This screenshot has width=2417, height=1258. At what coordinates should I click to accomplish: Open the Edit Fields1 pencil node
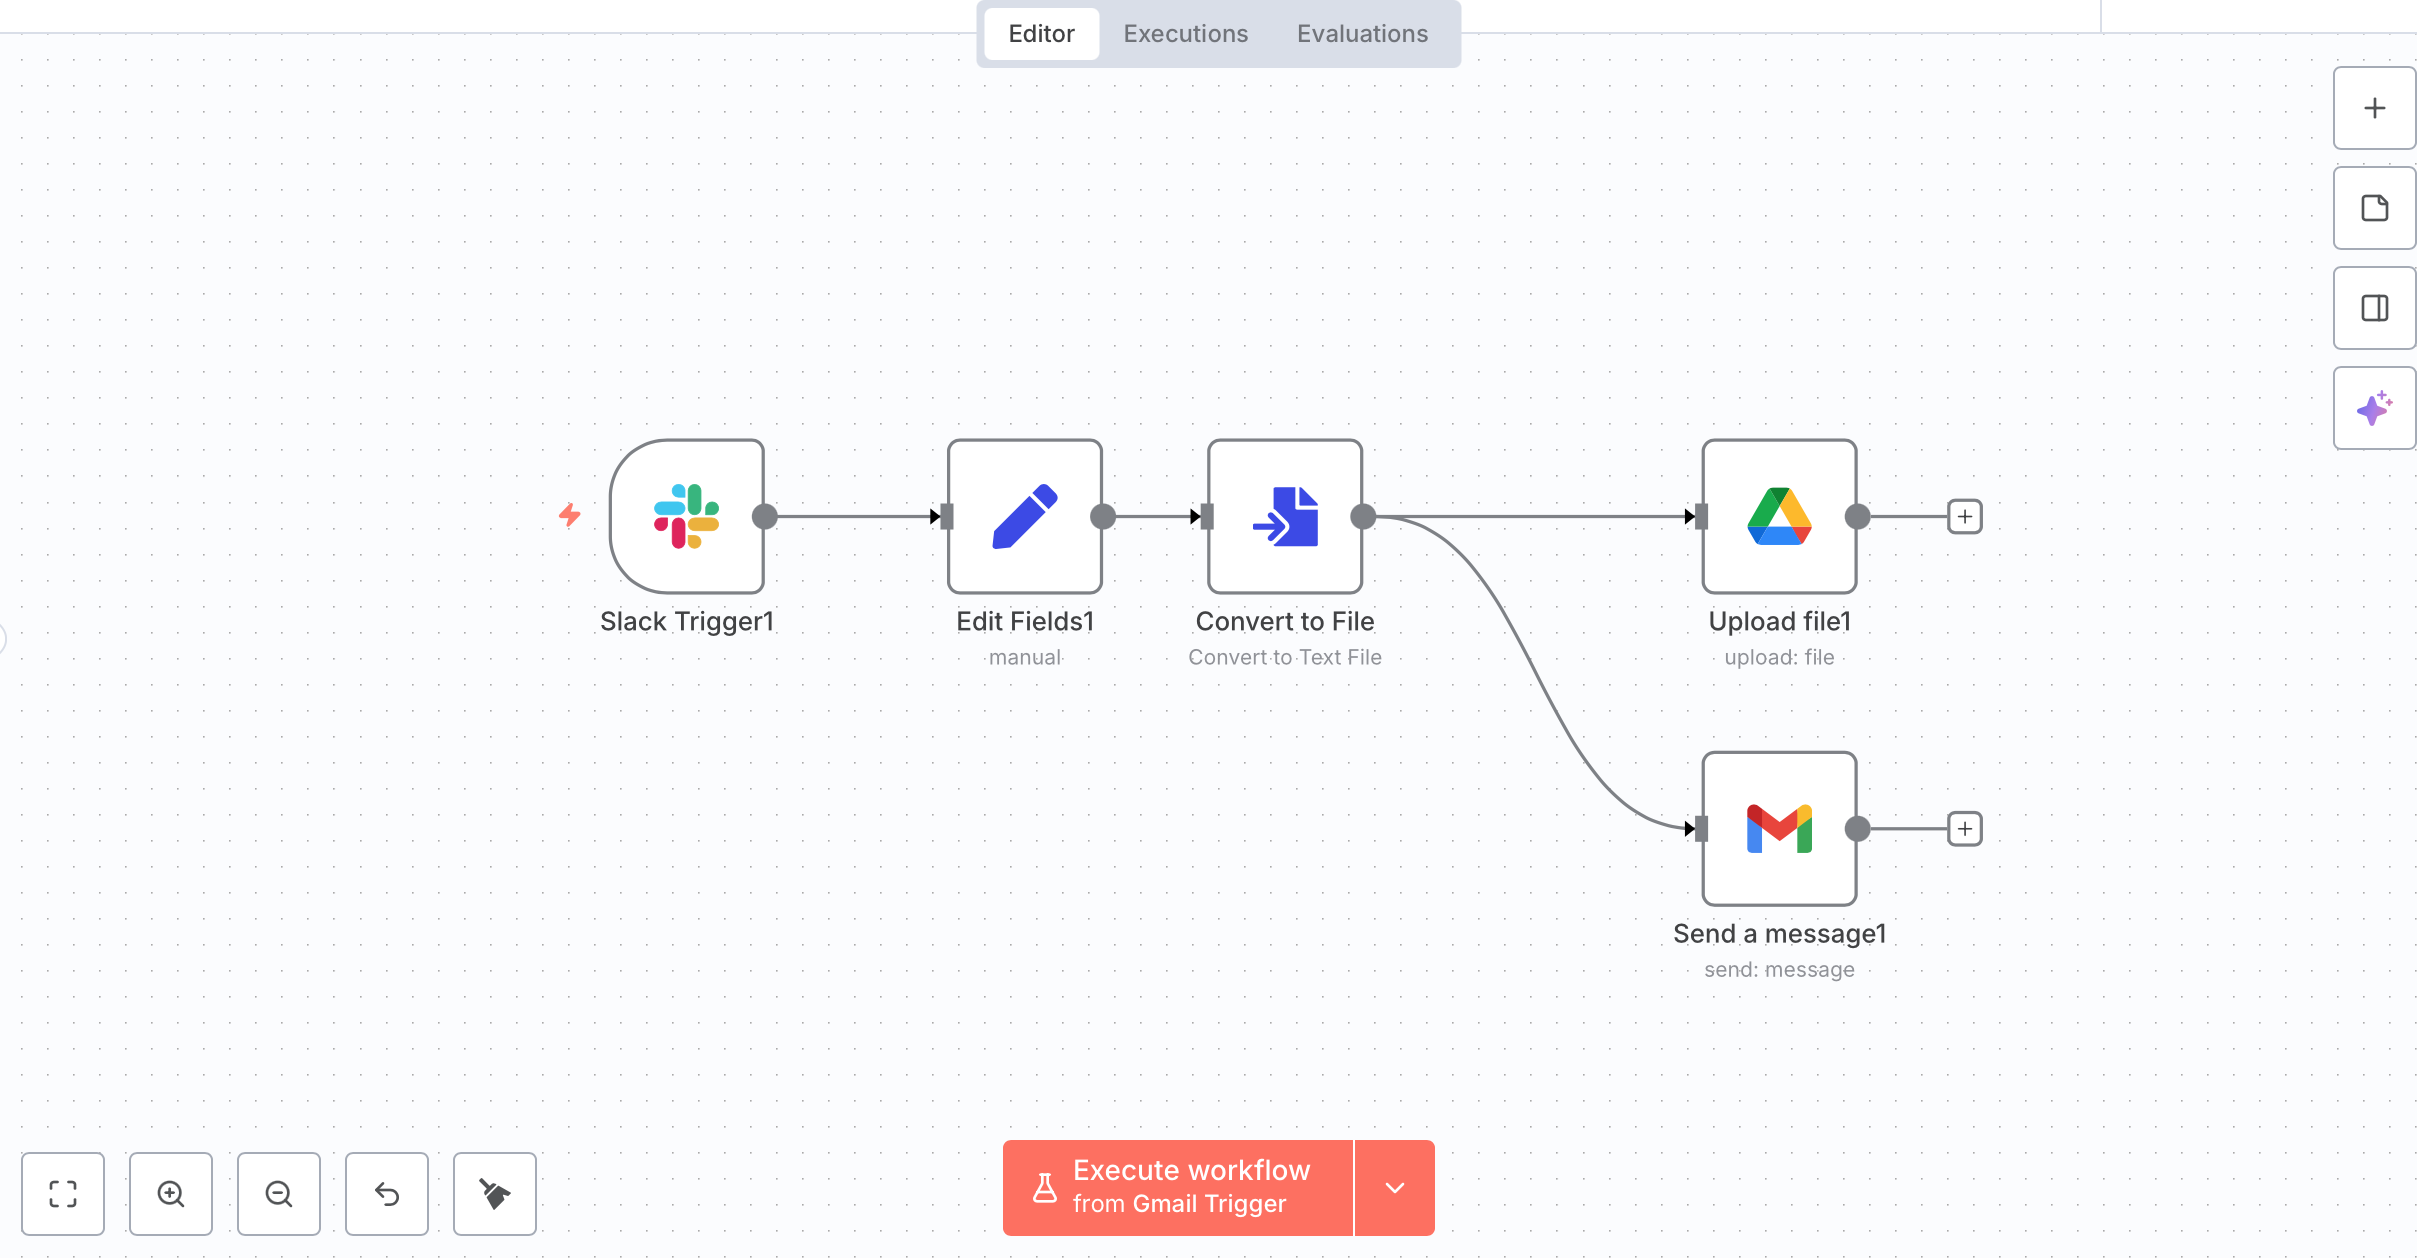tap(1024, 516)
